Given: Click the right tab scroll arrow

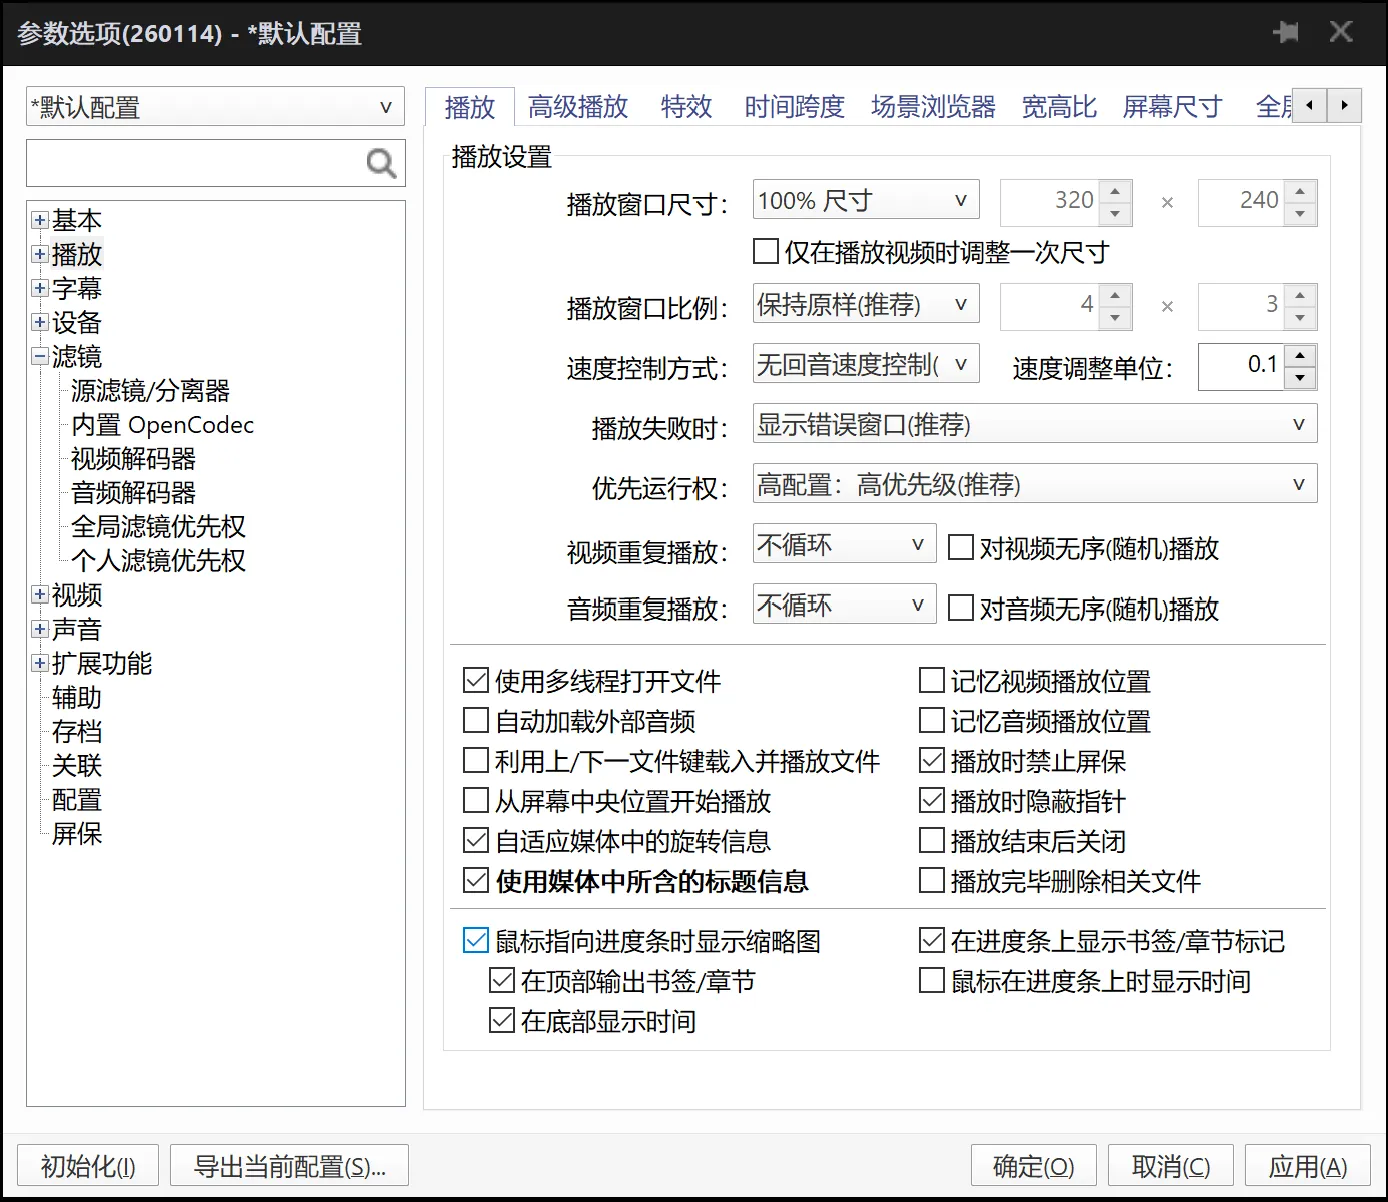Looking at the screenshot, I should (x=1345, y=105).
